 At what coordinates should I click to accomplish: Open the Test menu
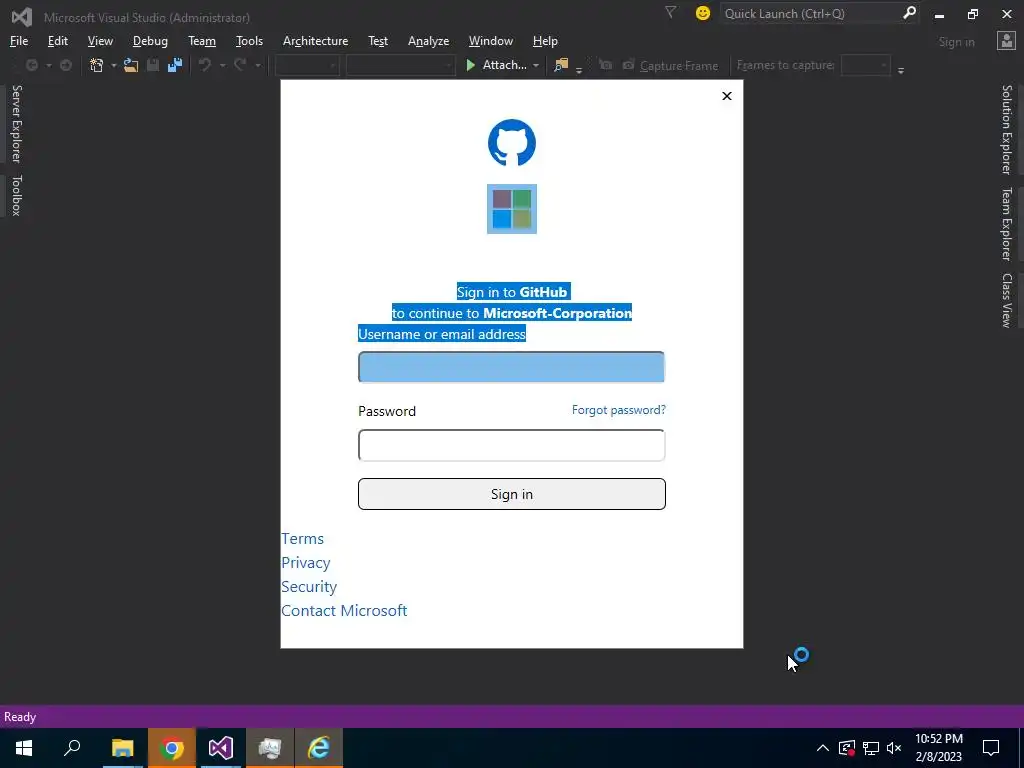(x=378, y=41)
